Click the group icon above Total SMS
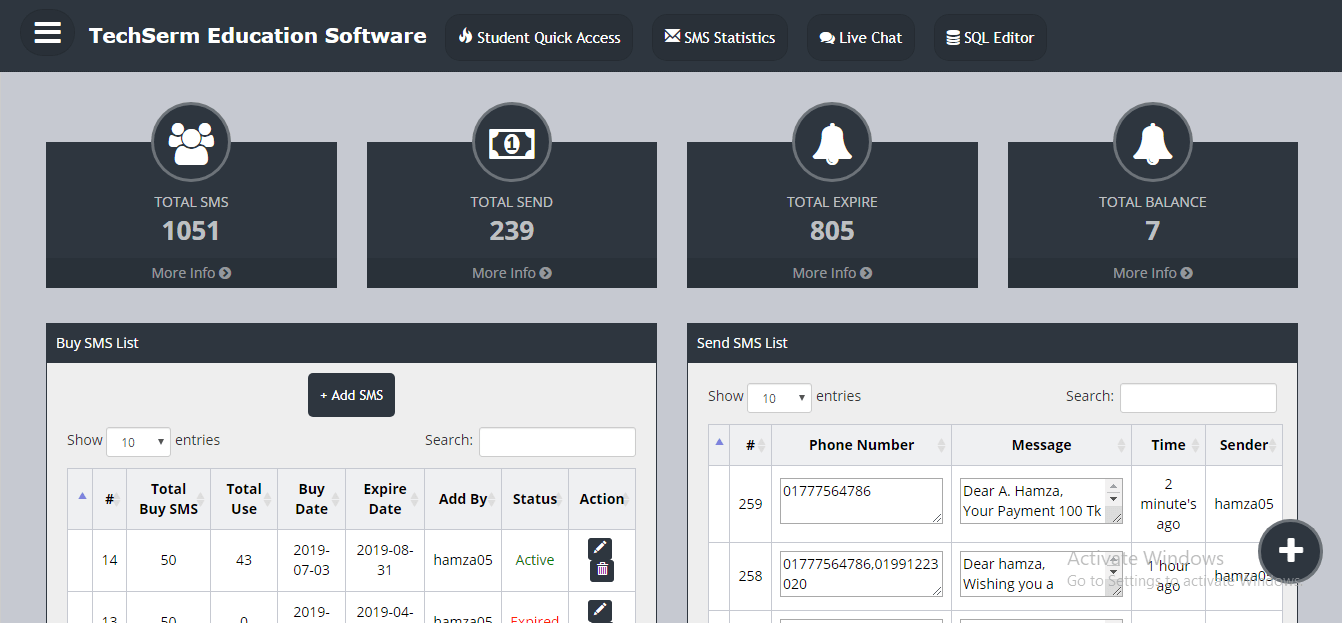 click(x=191, y=141)
